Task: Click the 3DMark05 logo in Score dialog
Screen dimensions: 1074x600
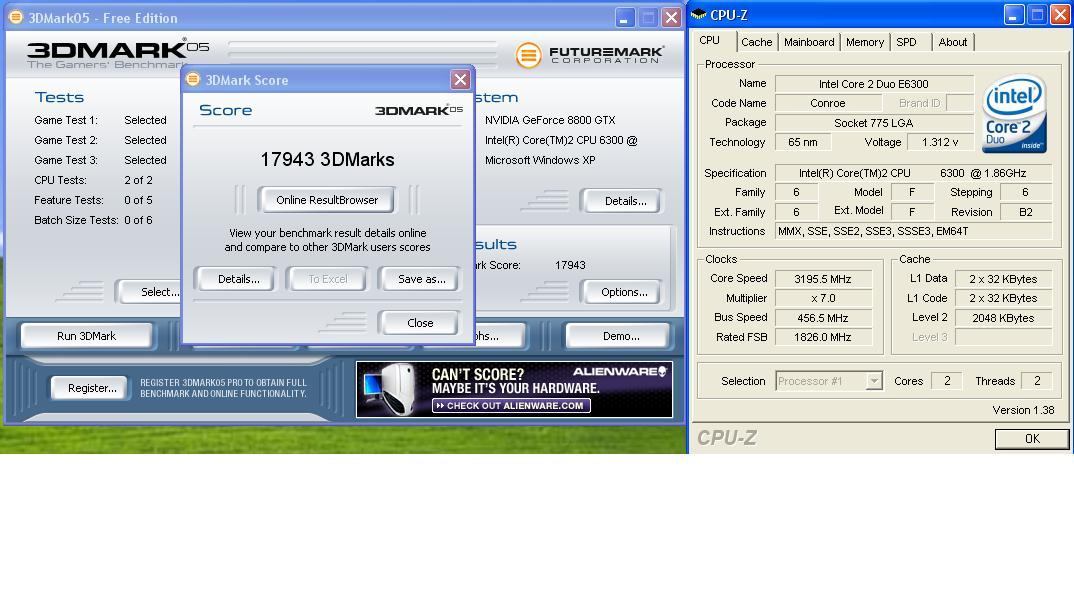Action: point(419,110)
